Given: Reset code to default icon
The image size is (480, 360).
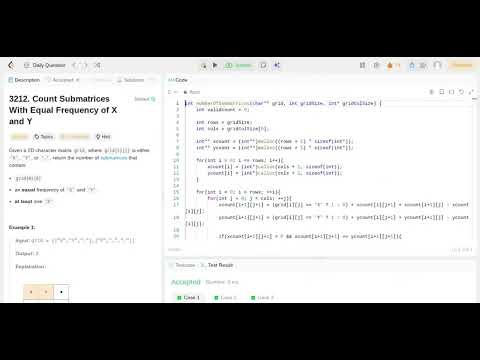Looking at the screenshot, I should point(461,92).
